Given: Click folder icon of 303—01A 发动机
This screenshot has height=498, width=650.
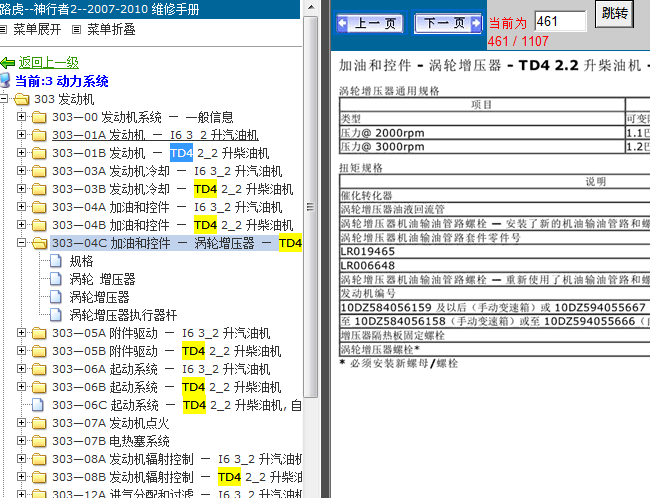Looking at the screenshot, I should tap(39, 135).
